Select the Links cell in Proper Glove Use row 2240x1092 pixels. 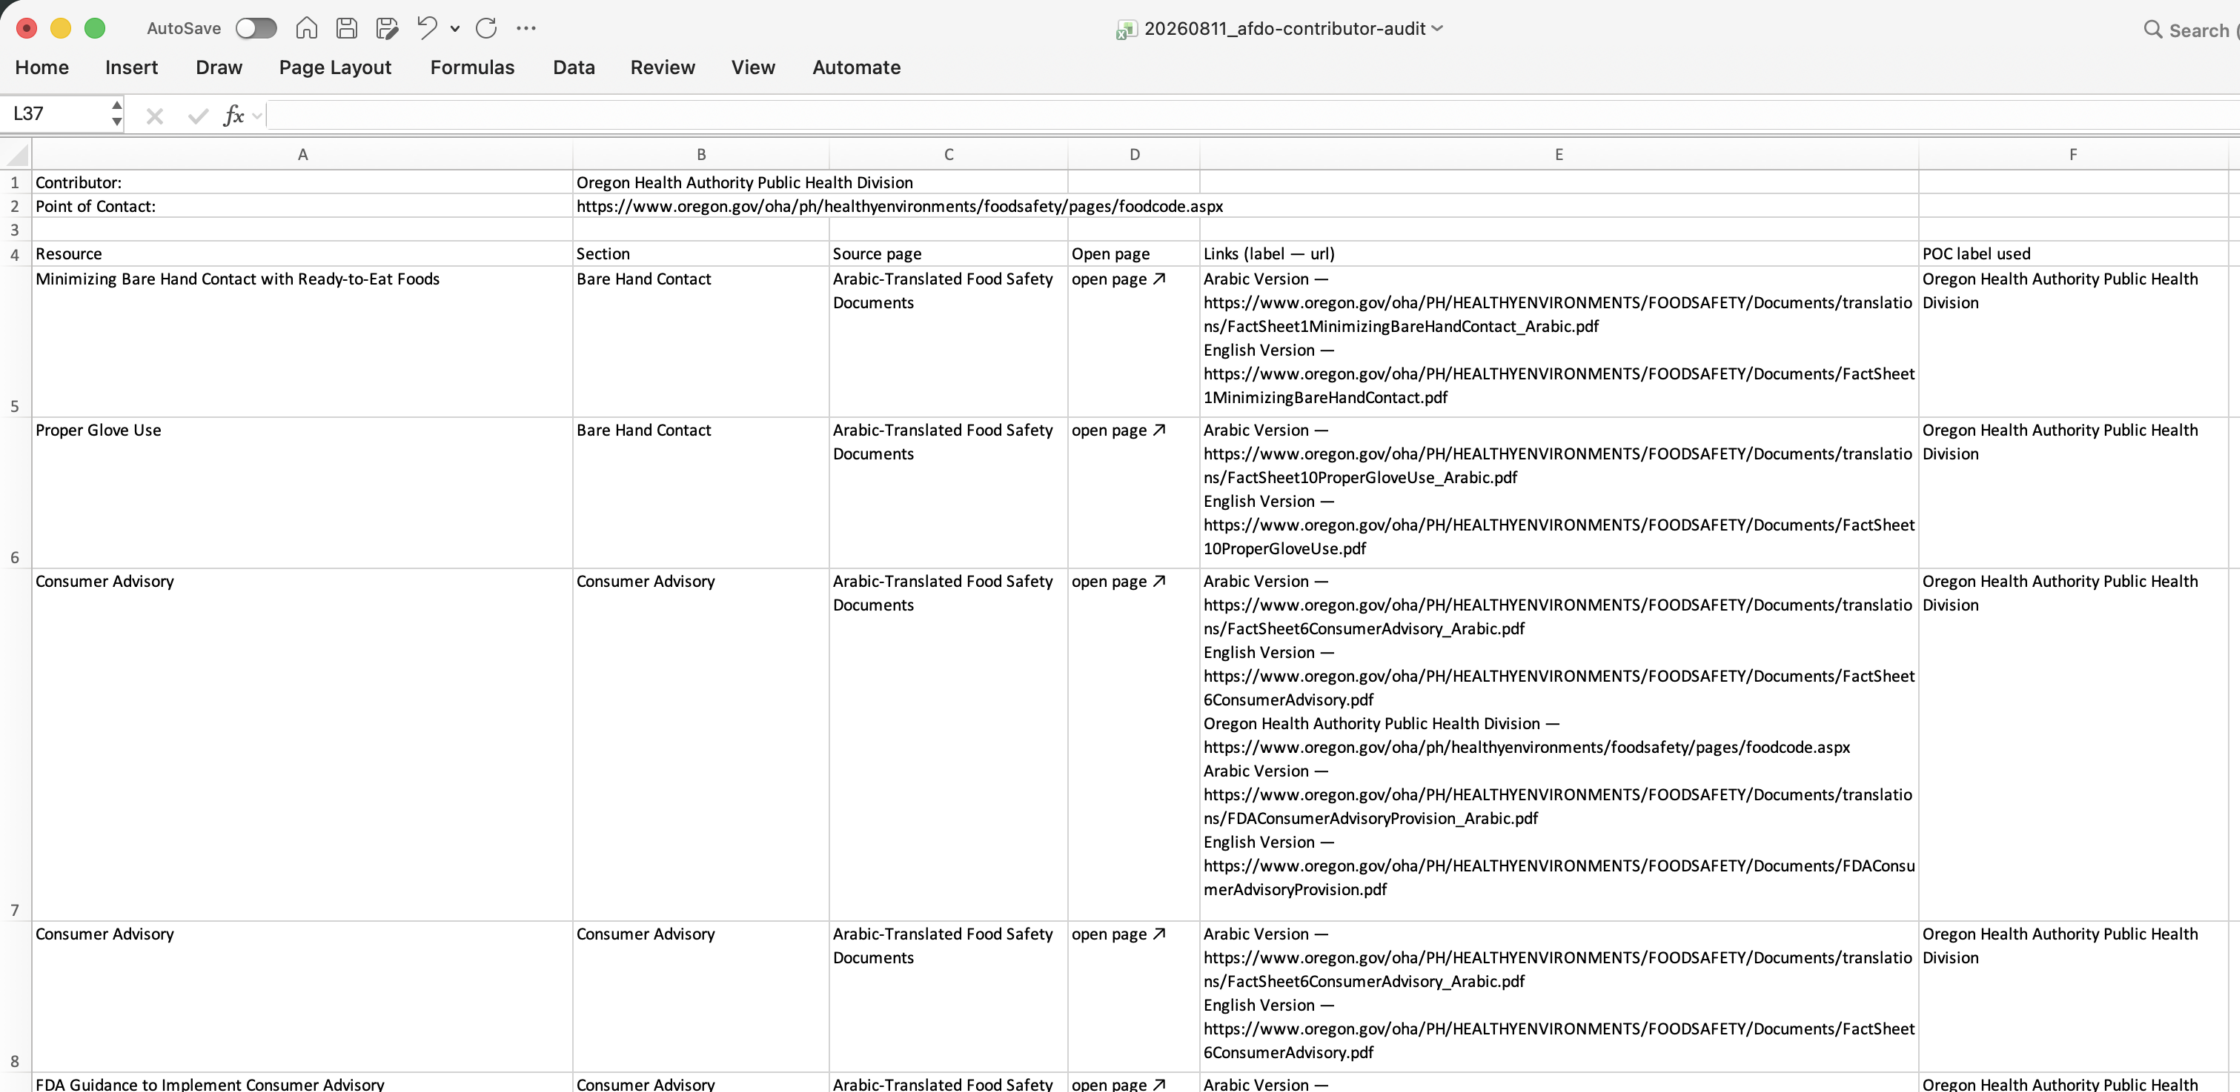click(1558, 493)
